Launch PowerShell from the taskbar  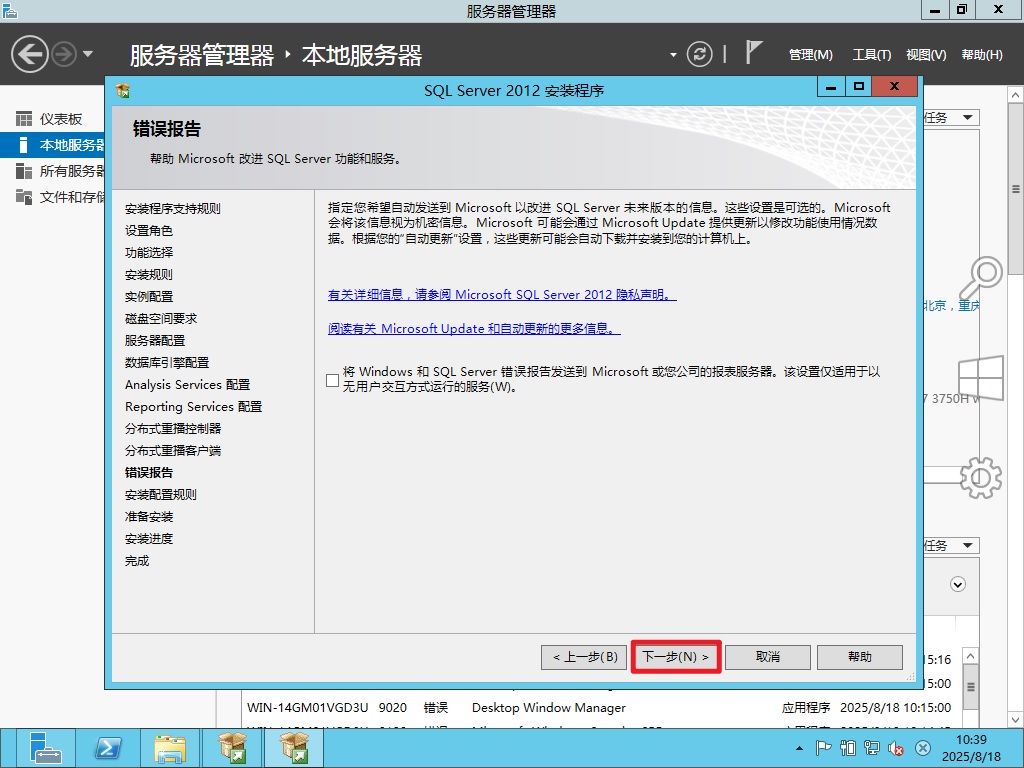108,748
